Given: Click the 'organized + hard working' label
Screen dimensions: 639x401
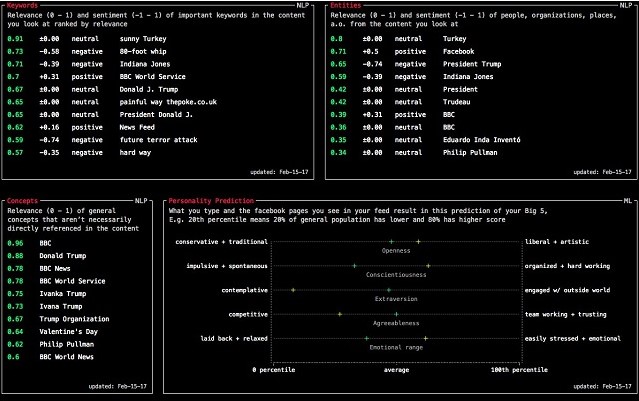Looking at the screenshot, I should pyautogui.click(x=567, y=266).
